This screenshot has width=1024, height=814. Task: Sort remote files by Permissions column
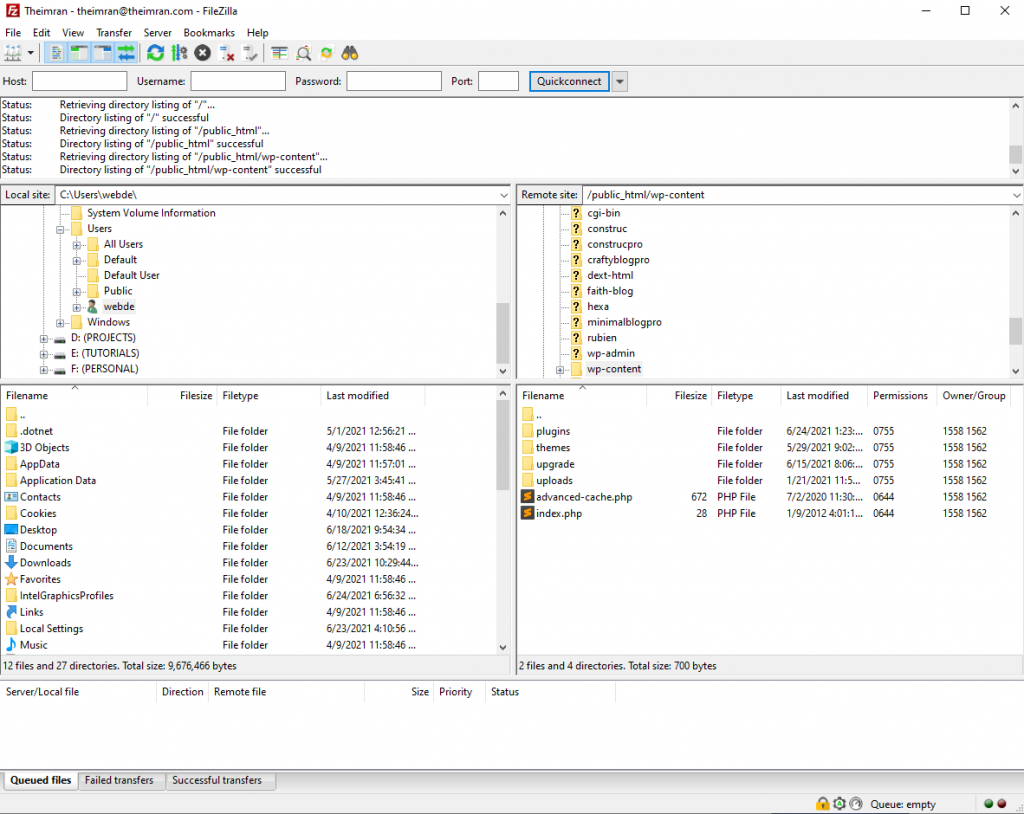(x=900, y=396)
